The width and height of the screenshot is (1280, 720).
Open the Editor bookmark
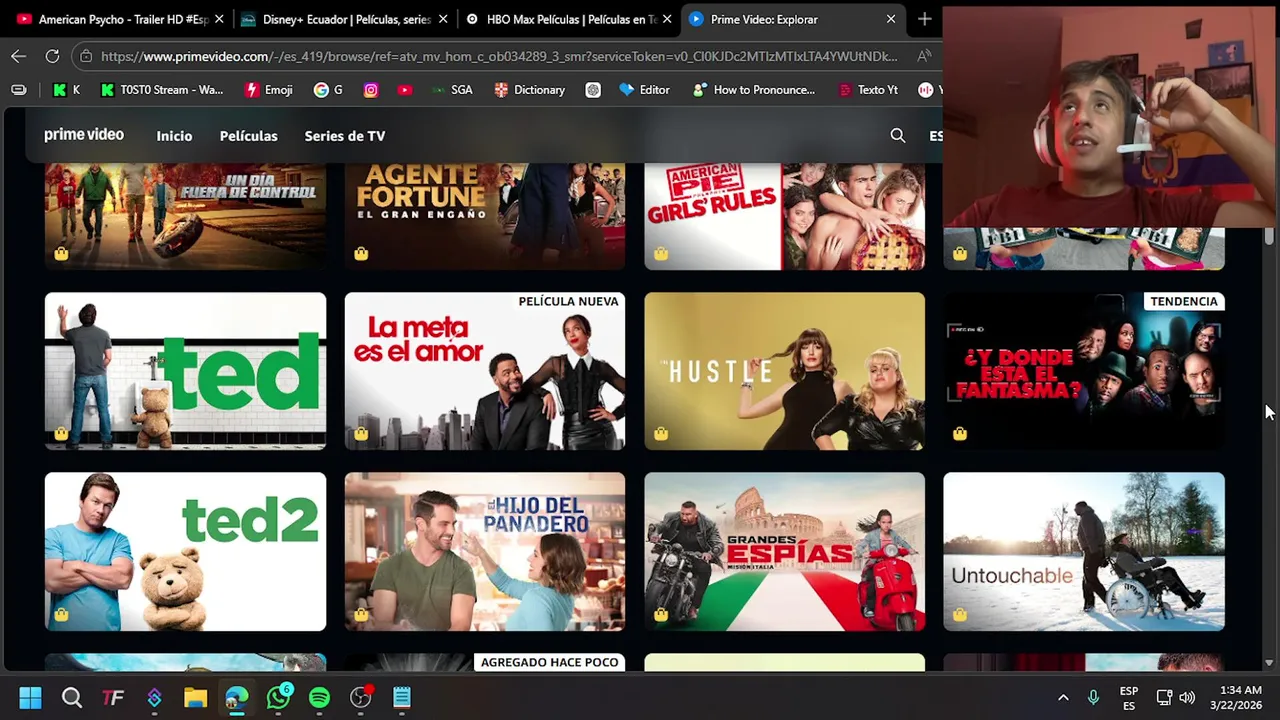pos(645,89)
